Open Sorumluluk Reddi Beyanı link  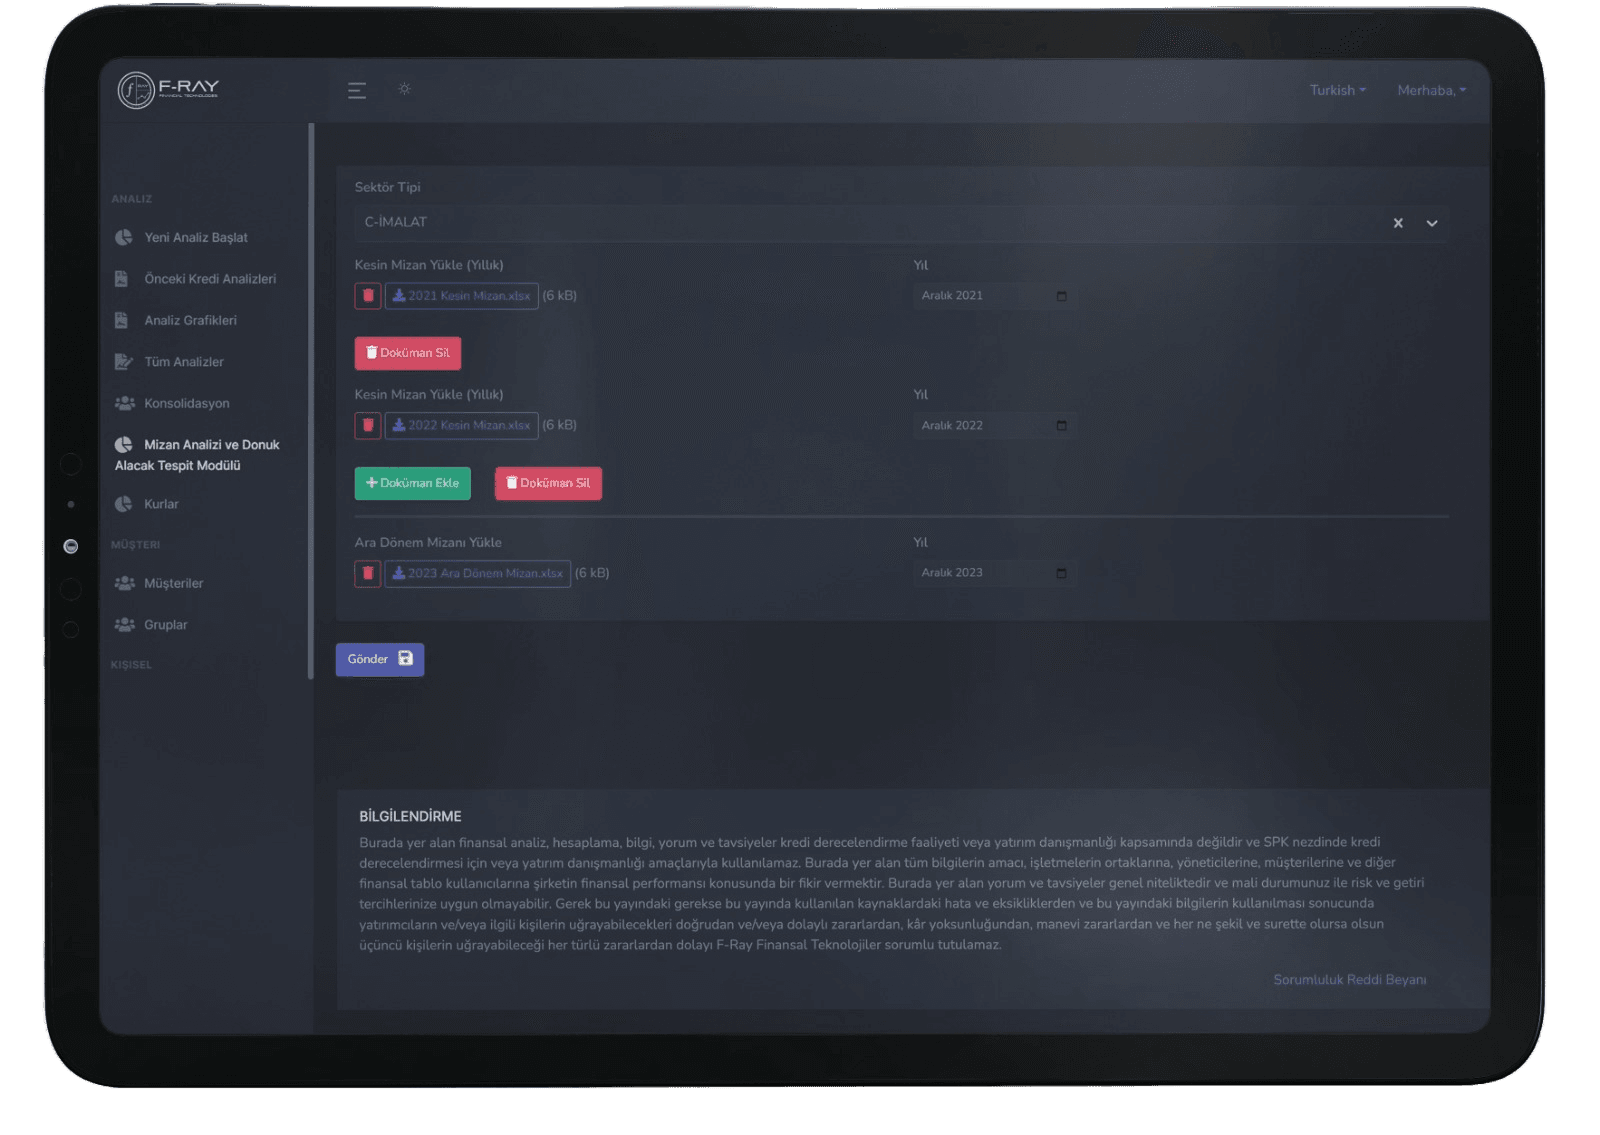pos(1350,980)
